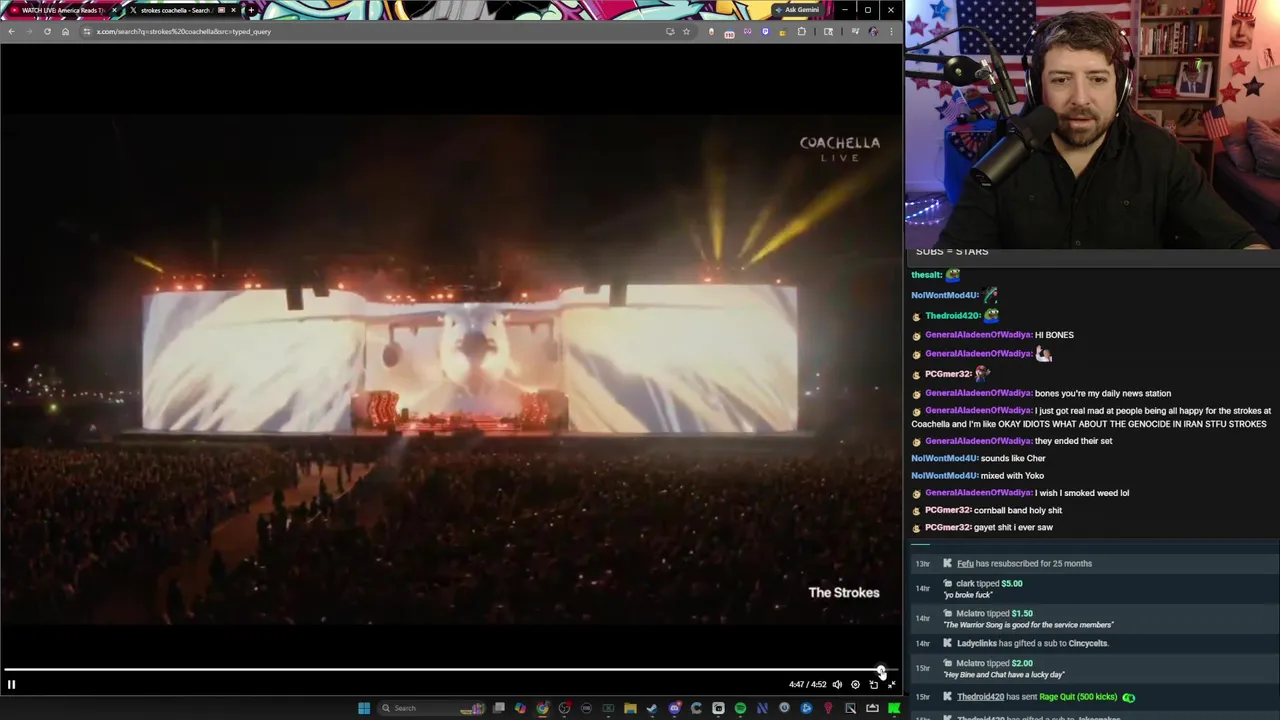Open a new browser tab with the plus button
The image size is (1280, 720).
click(251, 10)
